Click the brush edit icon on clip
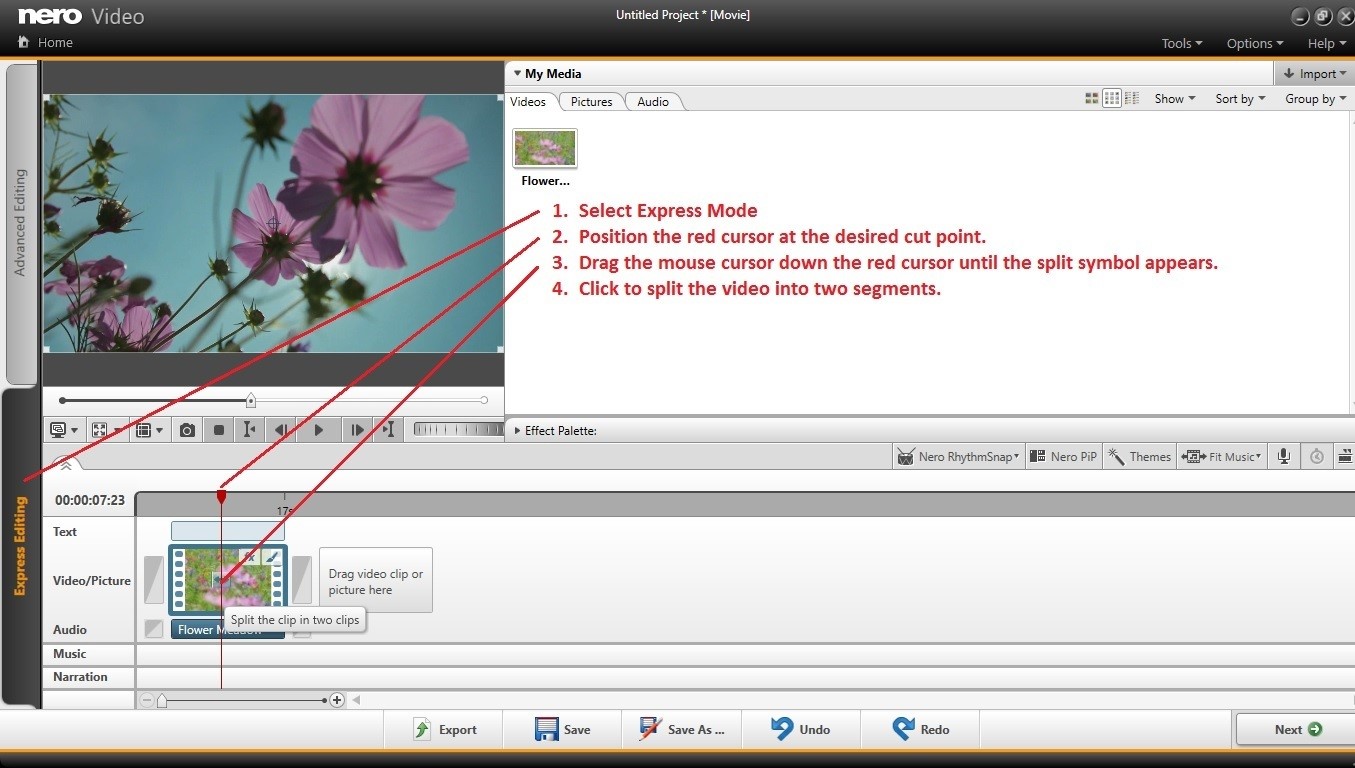Screen dimensions: 1355x768 [272, 556]
